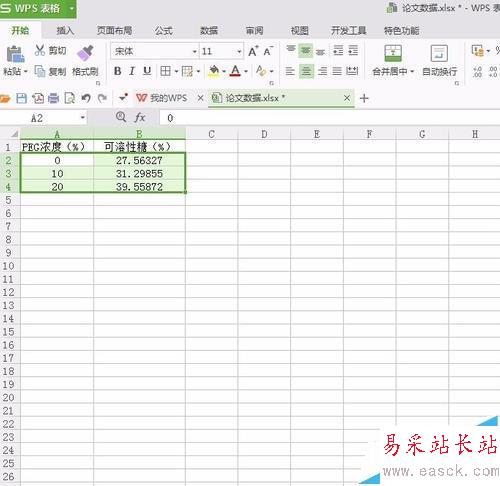The image size is (500, 486).
Task: Open the font name dropdown (宋体)
Action: pyautogui.click(x=195, y=52)
